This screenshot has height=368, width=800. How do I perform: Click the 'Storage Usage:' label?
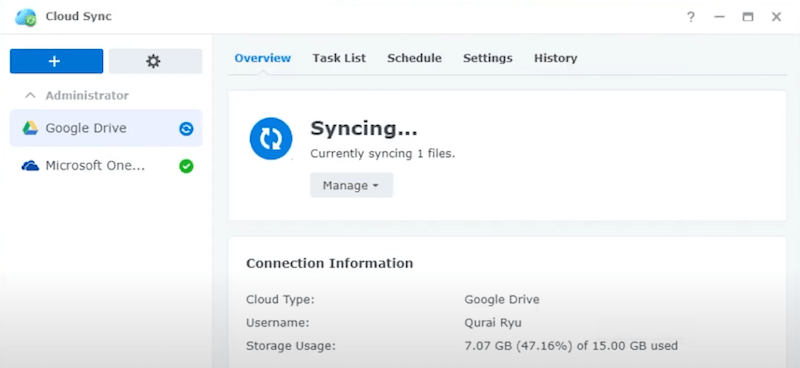coord(291,346)
